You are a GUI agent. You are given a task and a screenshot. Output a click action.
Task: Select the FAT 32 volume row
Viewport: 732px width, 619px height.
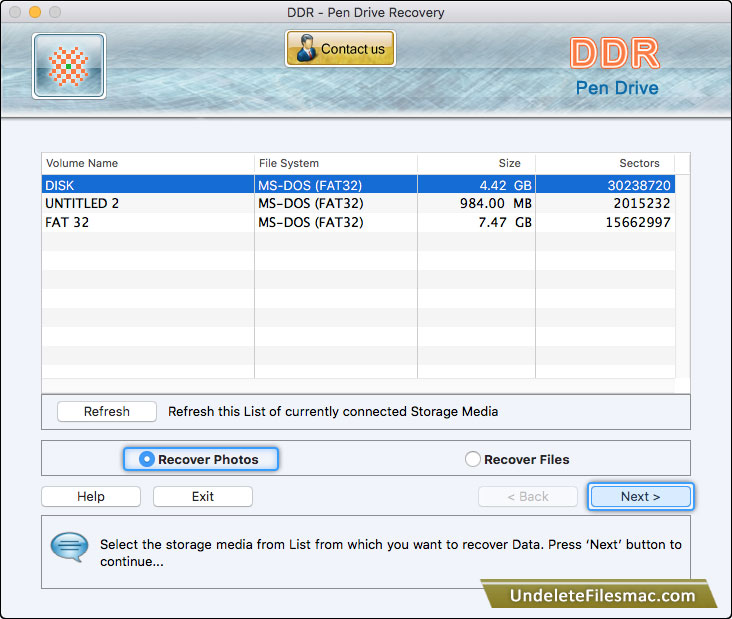pos(358,222)
